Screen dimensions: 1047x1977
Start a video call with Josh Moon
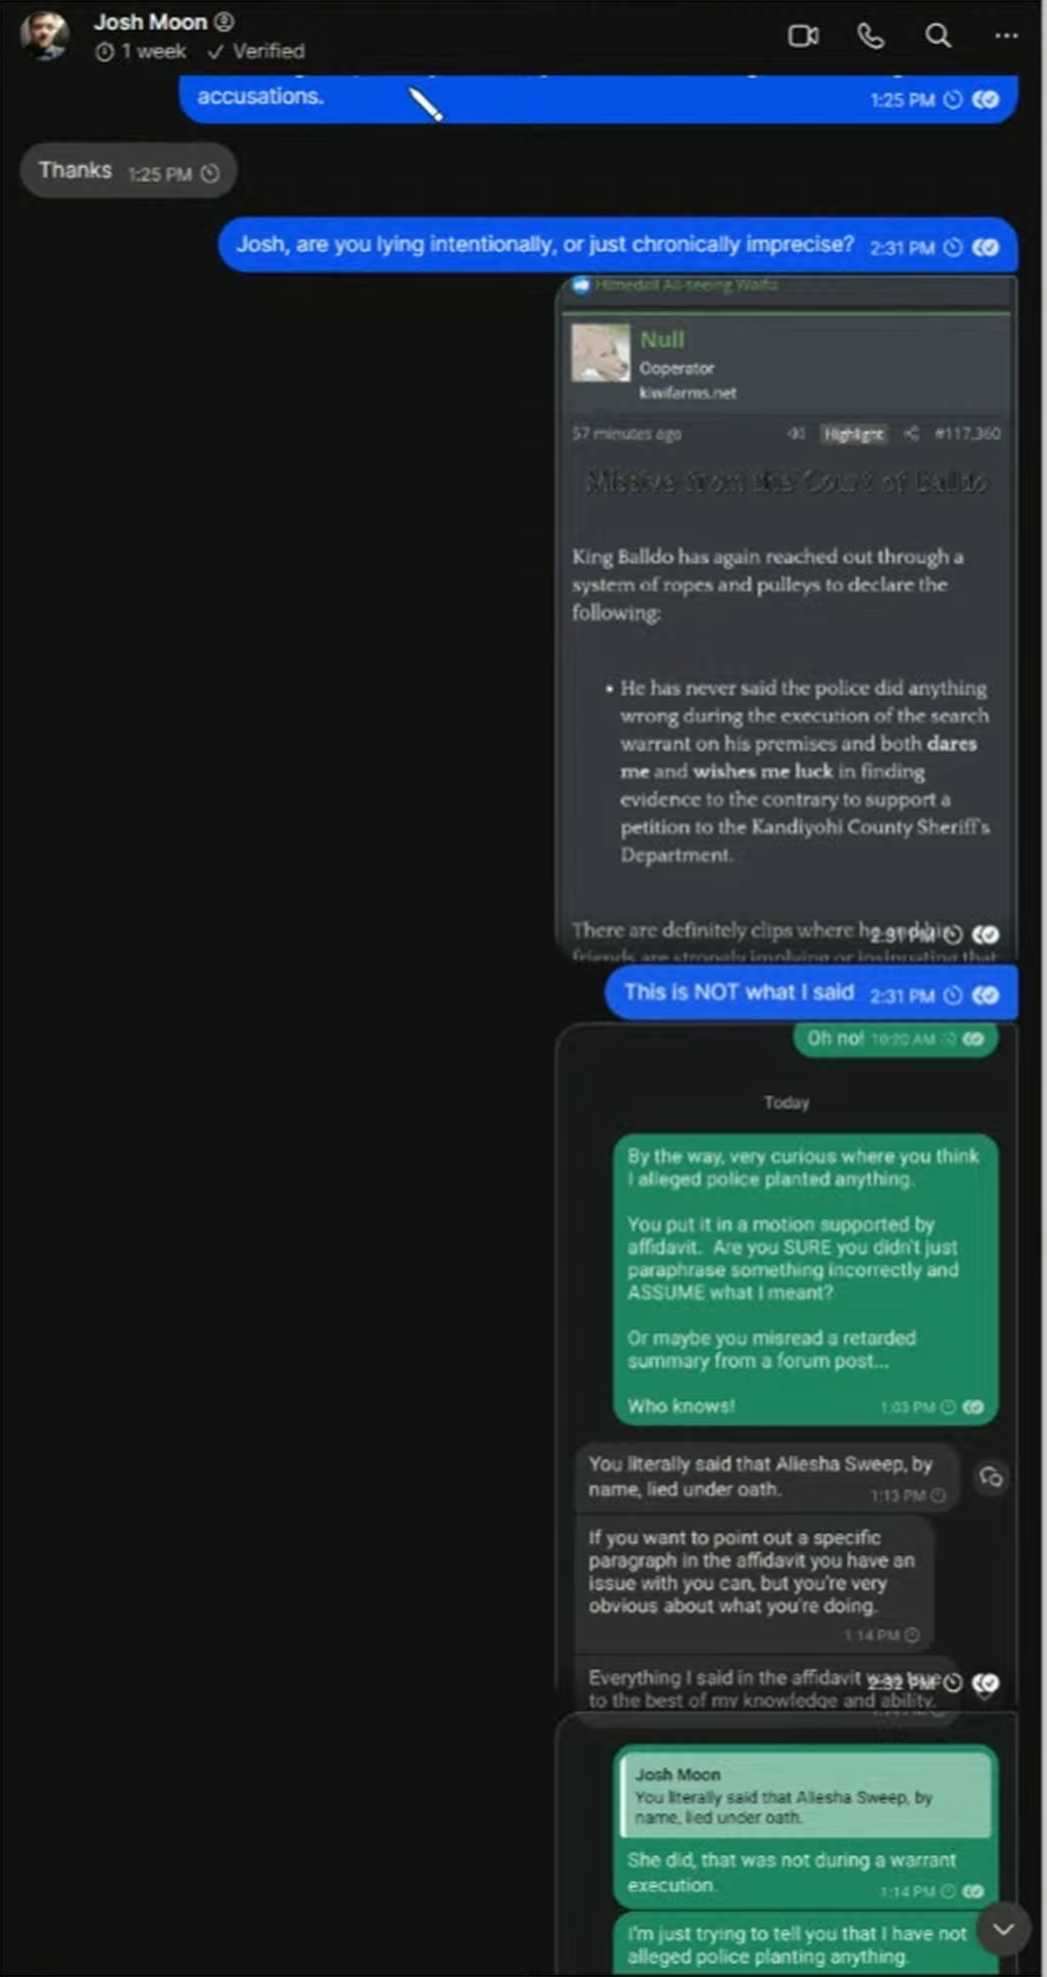coord(803,36)
